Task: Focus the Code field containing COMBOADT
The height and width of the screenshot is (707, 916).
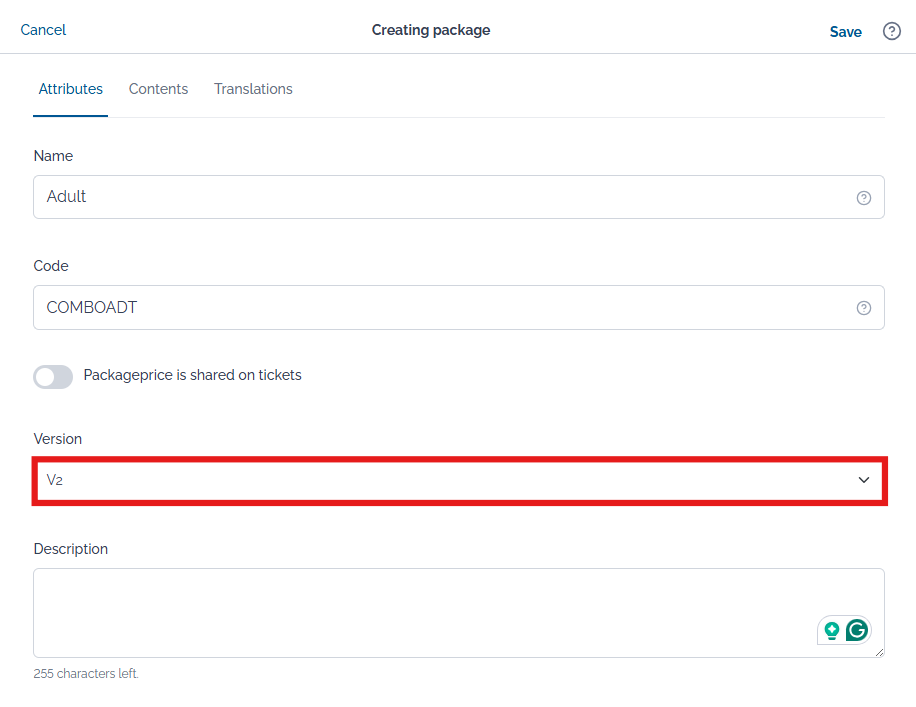Action: pos(459,307)
